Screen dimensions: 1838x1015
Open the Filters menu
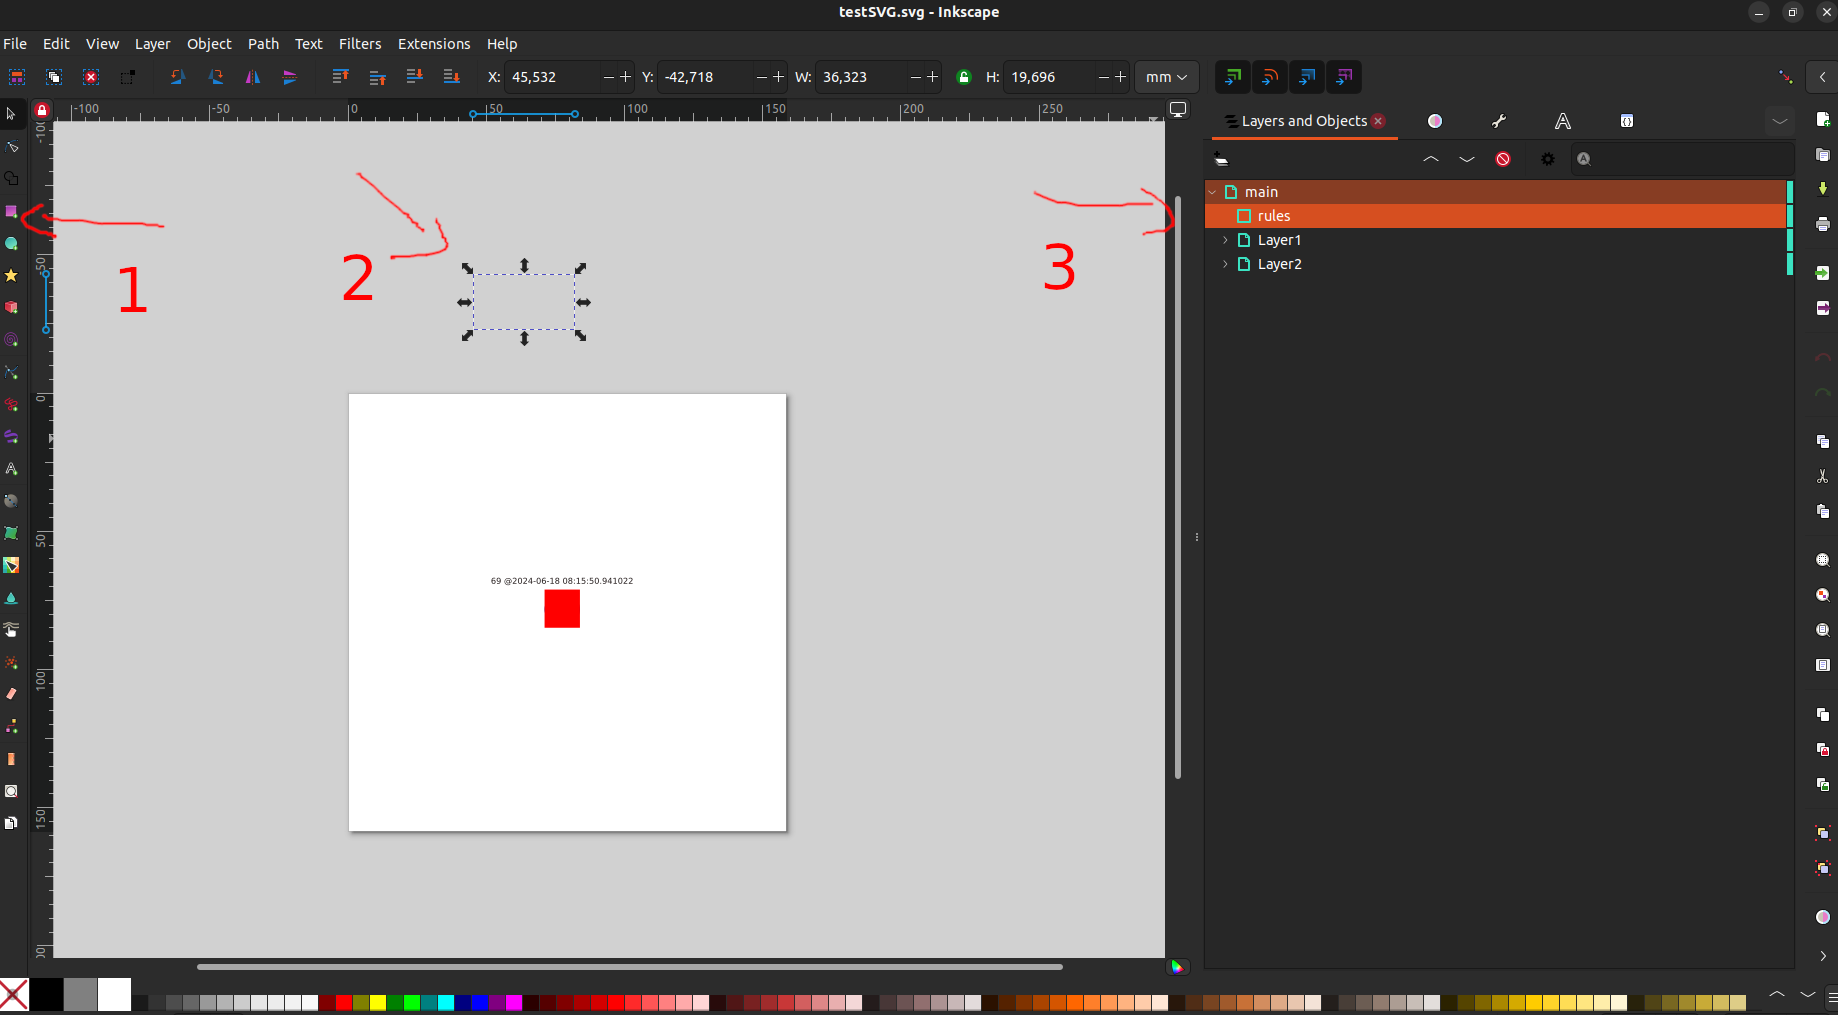(360, 44)
